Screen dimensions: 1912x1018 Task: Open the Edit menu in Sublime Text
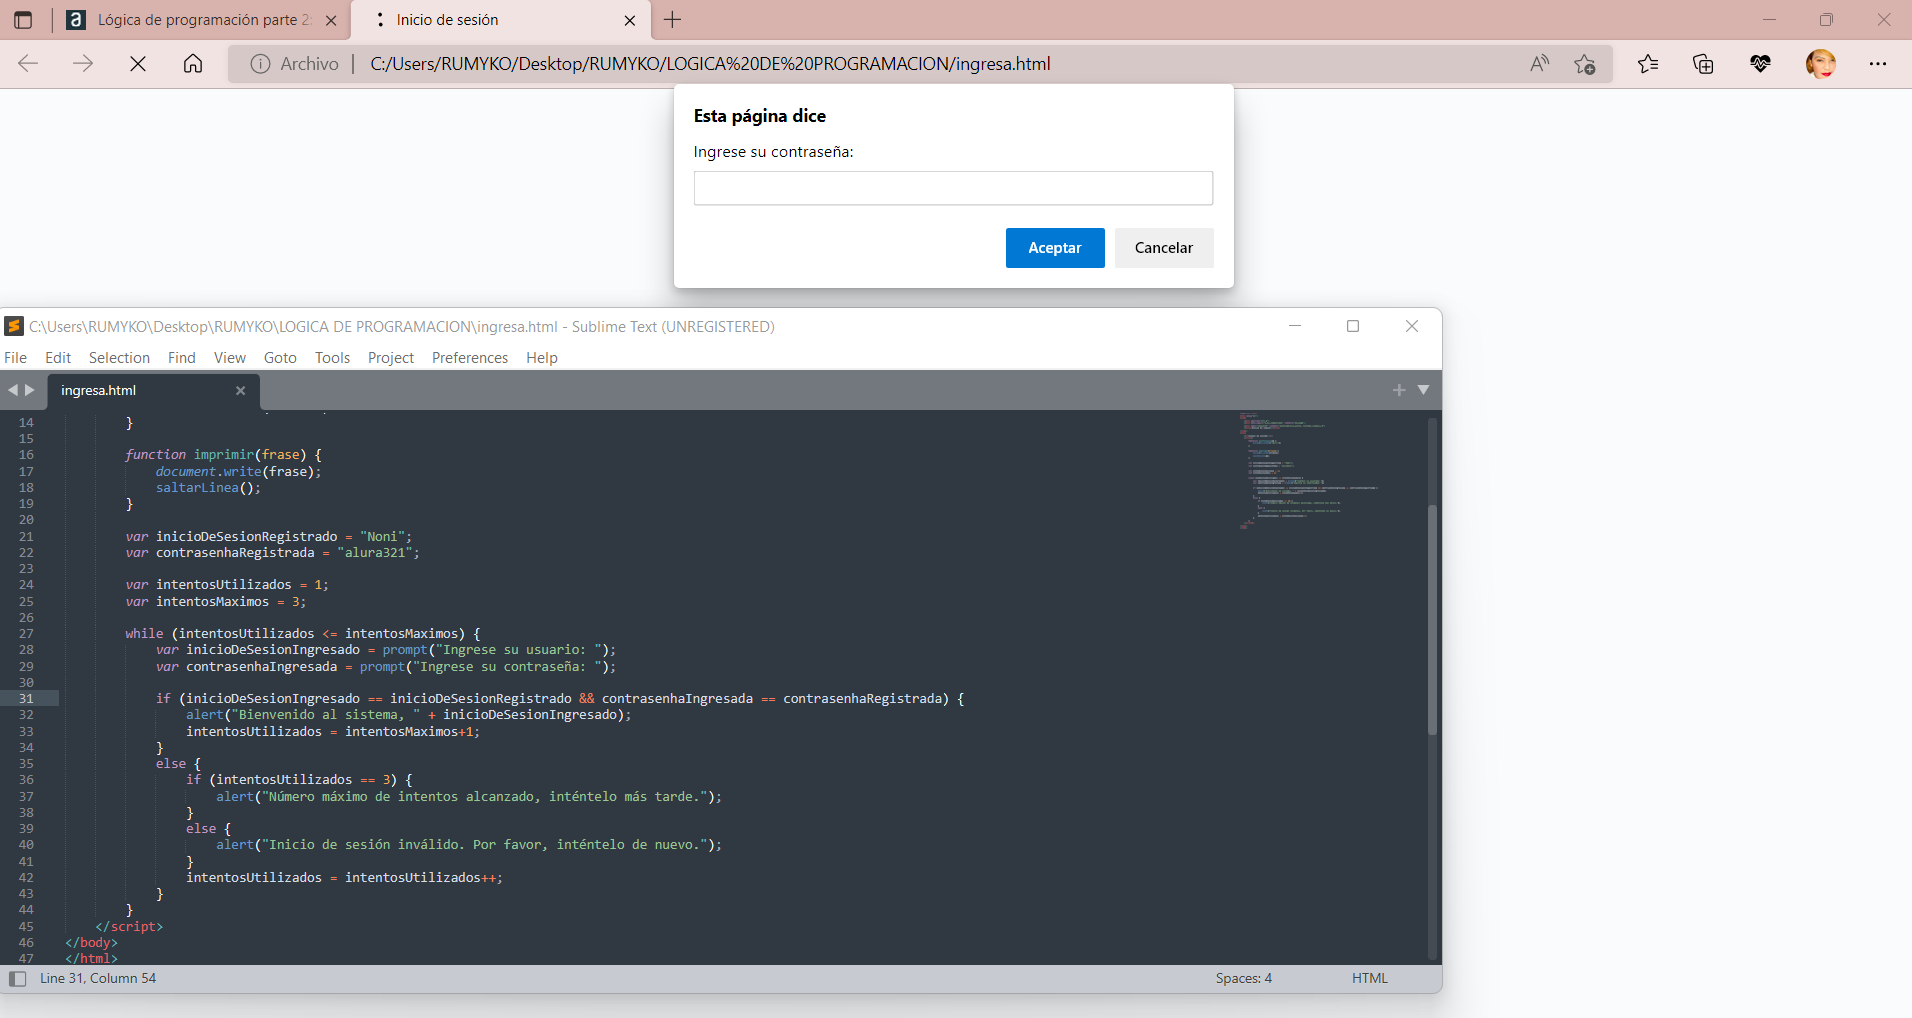[x=58, y=358]
